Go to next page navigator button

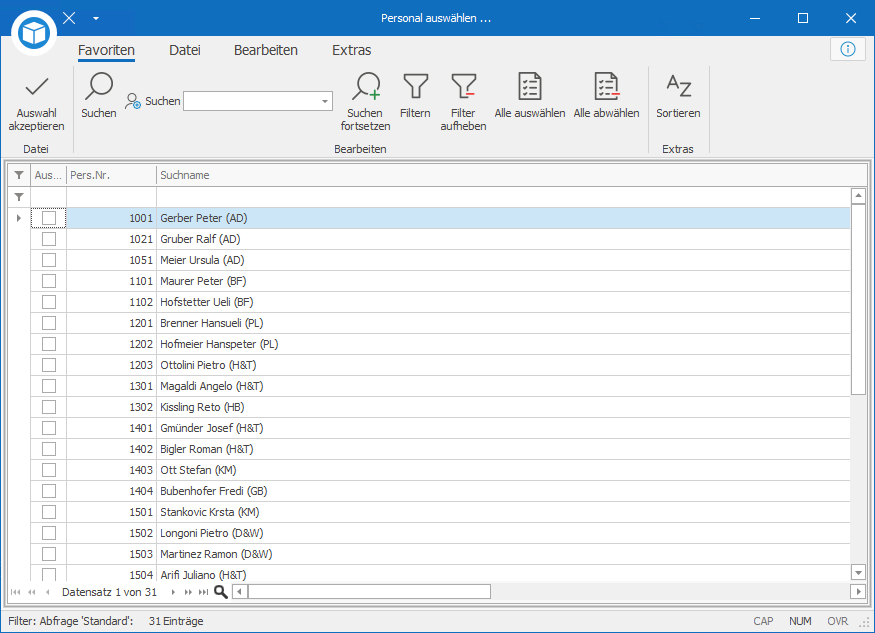pyautogui.click(x=188, y=592)
